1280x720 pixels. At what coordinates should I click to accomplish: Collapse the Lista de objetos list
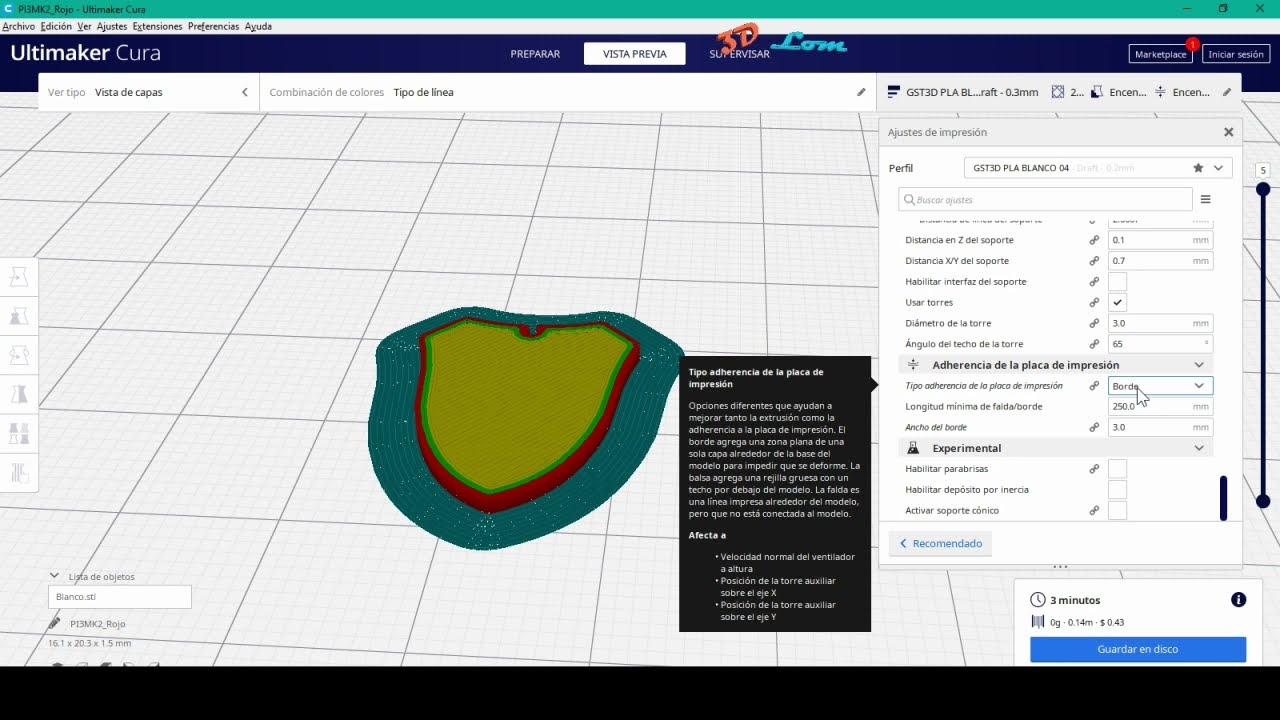54,576
